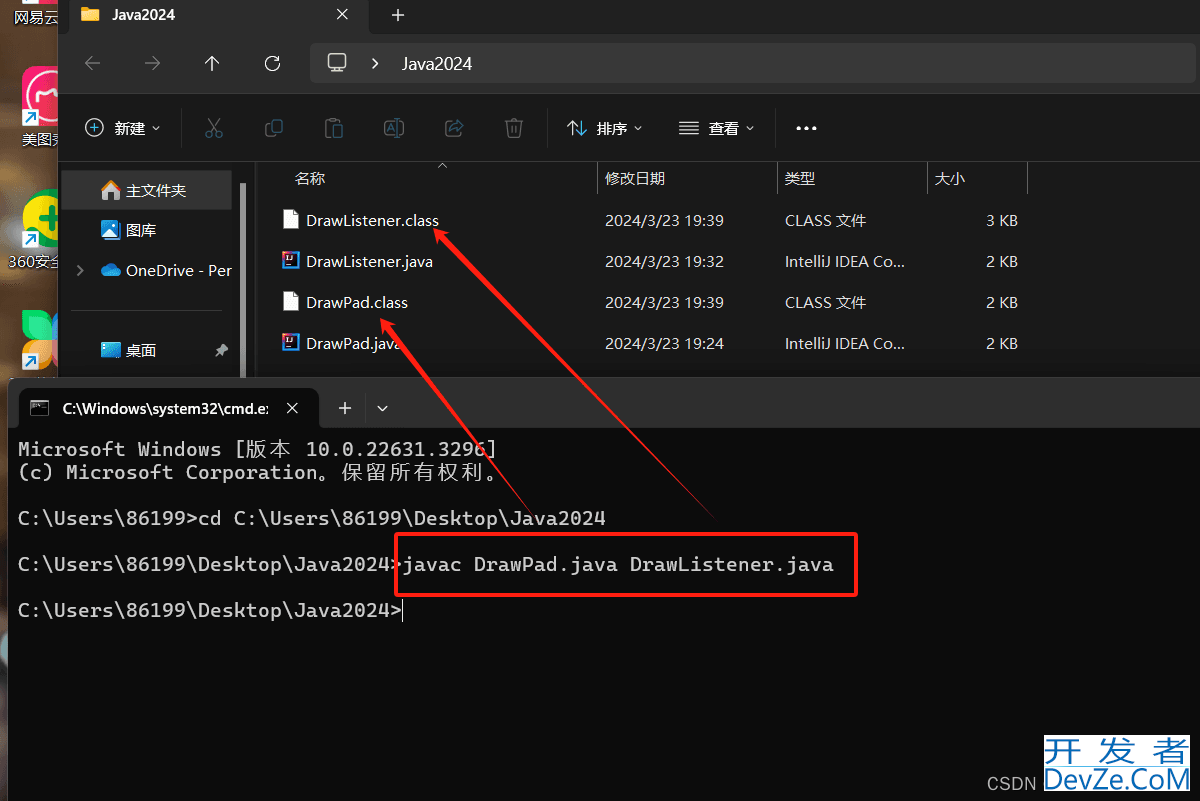Open the 查看 view dropdown
Viewport: 1200px width, 801px height.
point(717,128)
